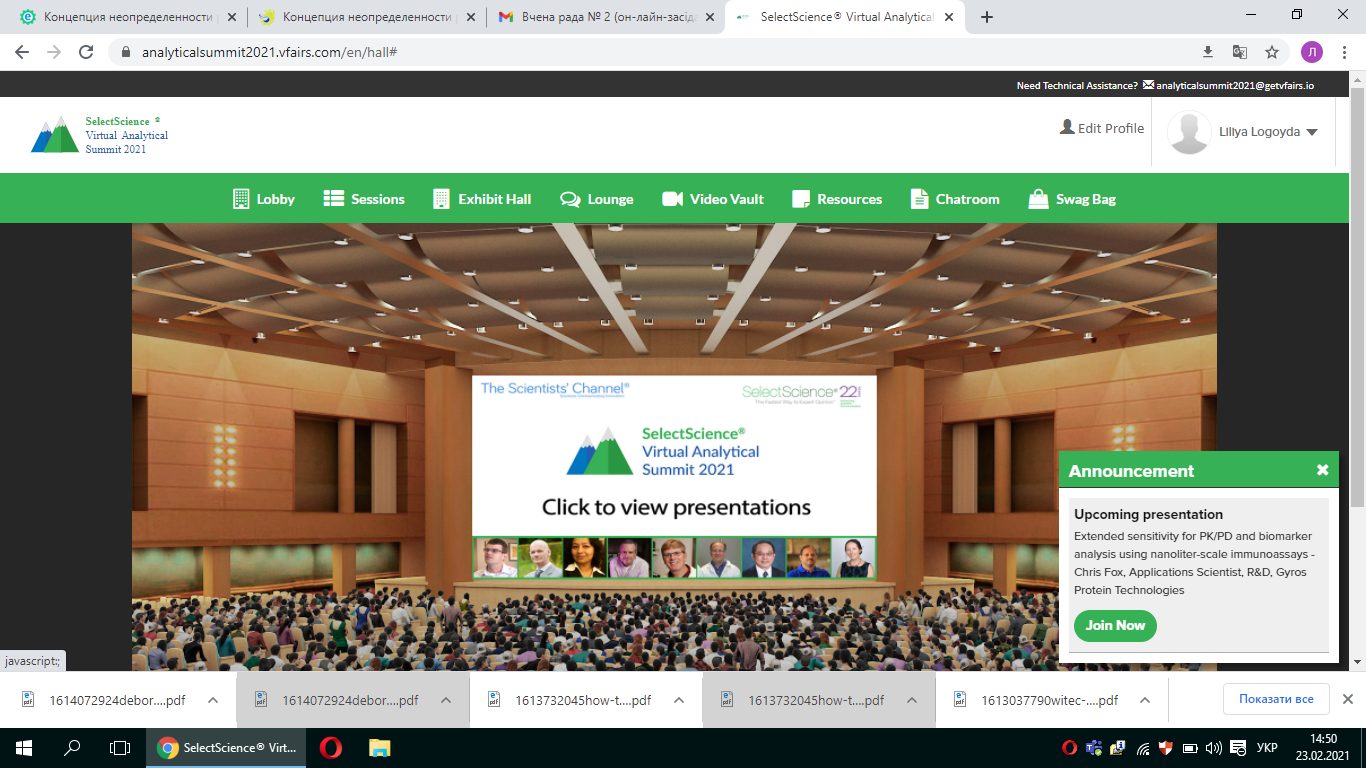Screen dimensions: 1366x768
Task: Click the presentation screen in the auditorium
Action: pos(674,476)
